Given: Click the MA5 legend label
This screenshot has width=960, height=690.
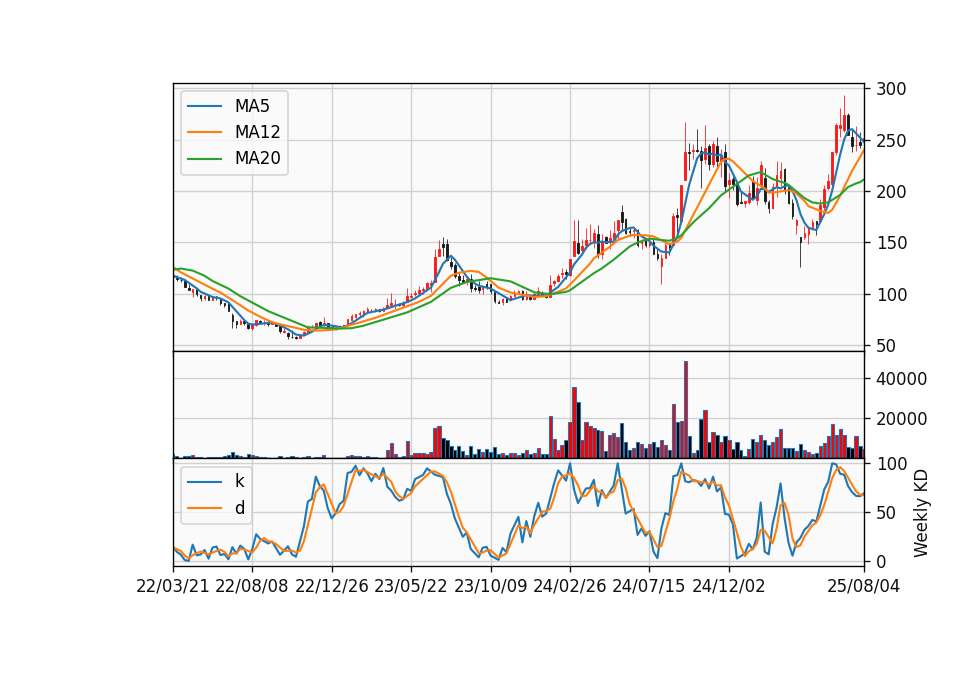Looking at the screenshot, I should coord(252,106).
